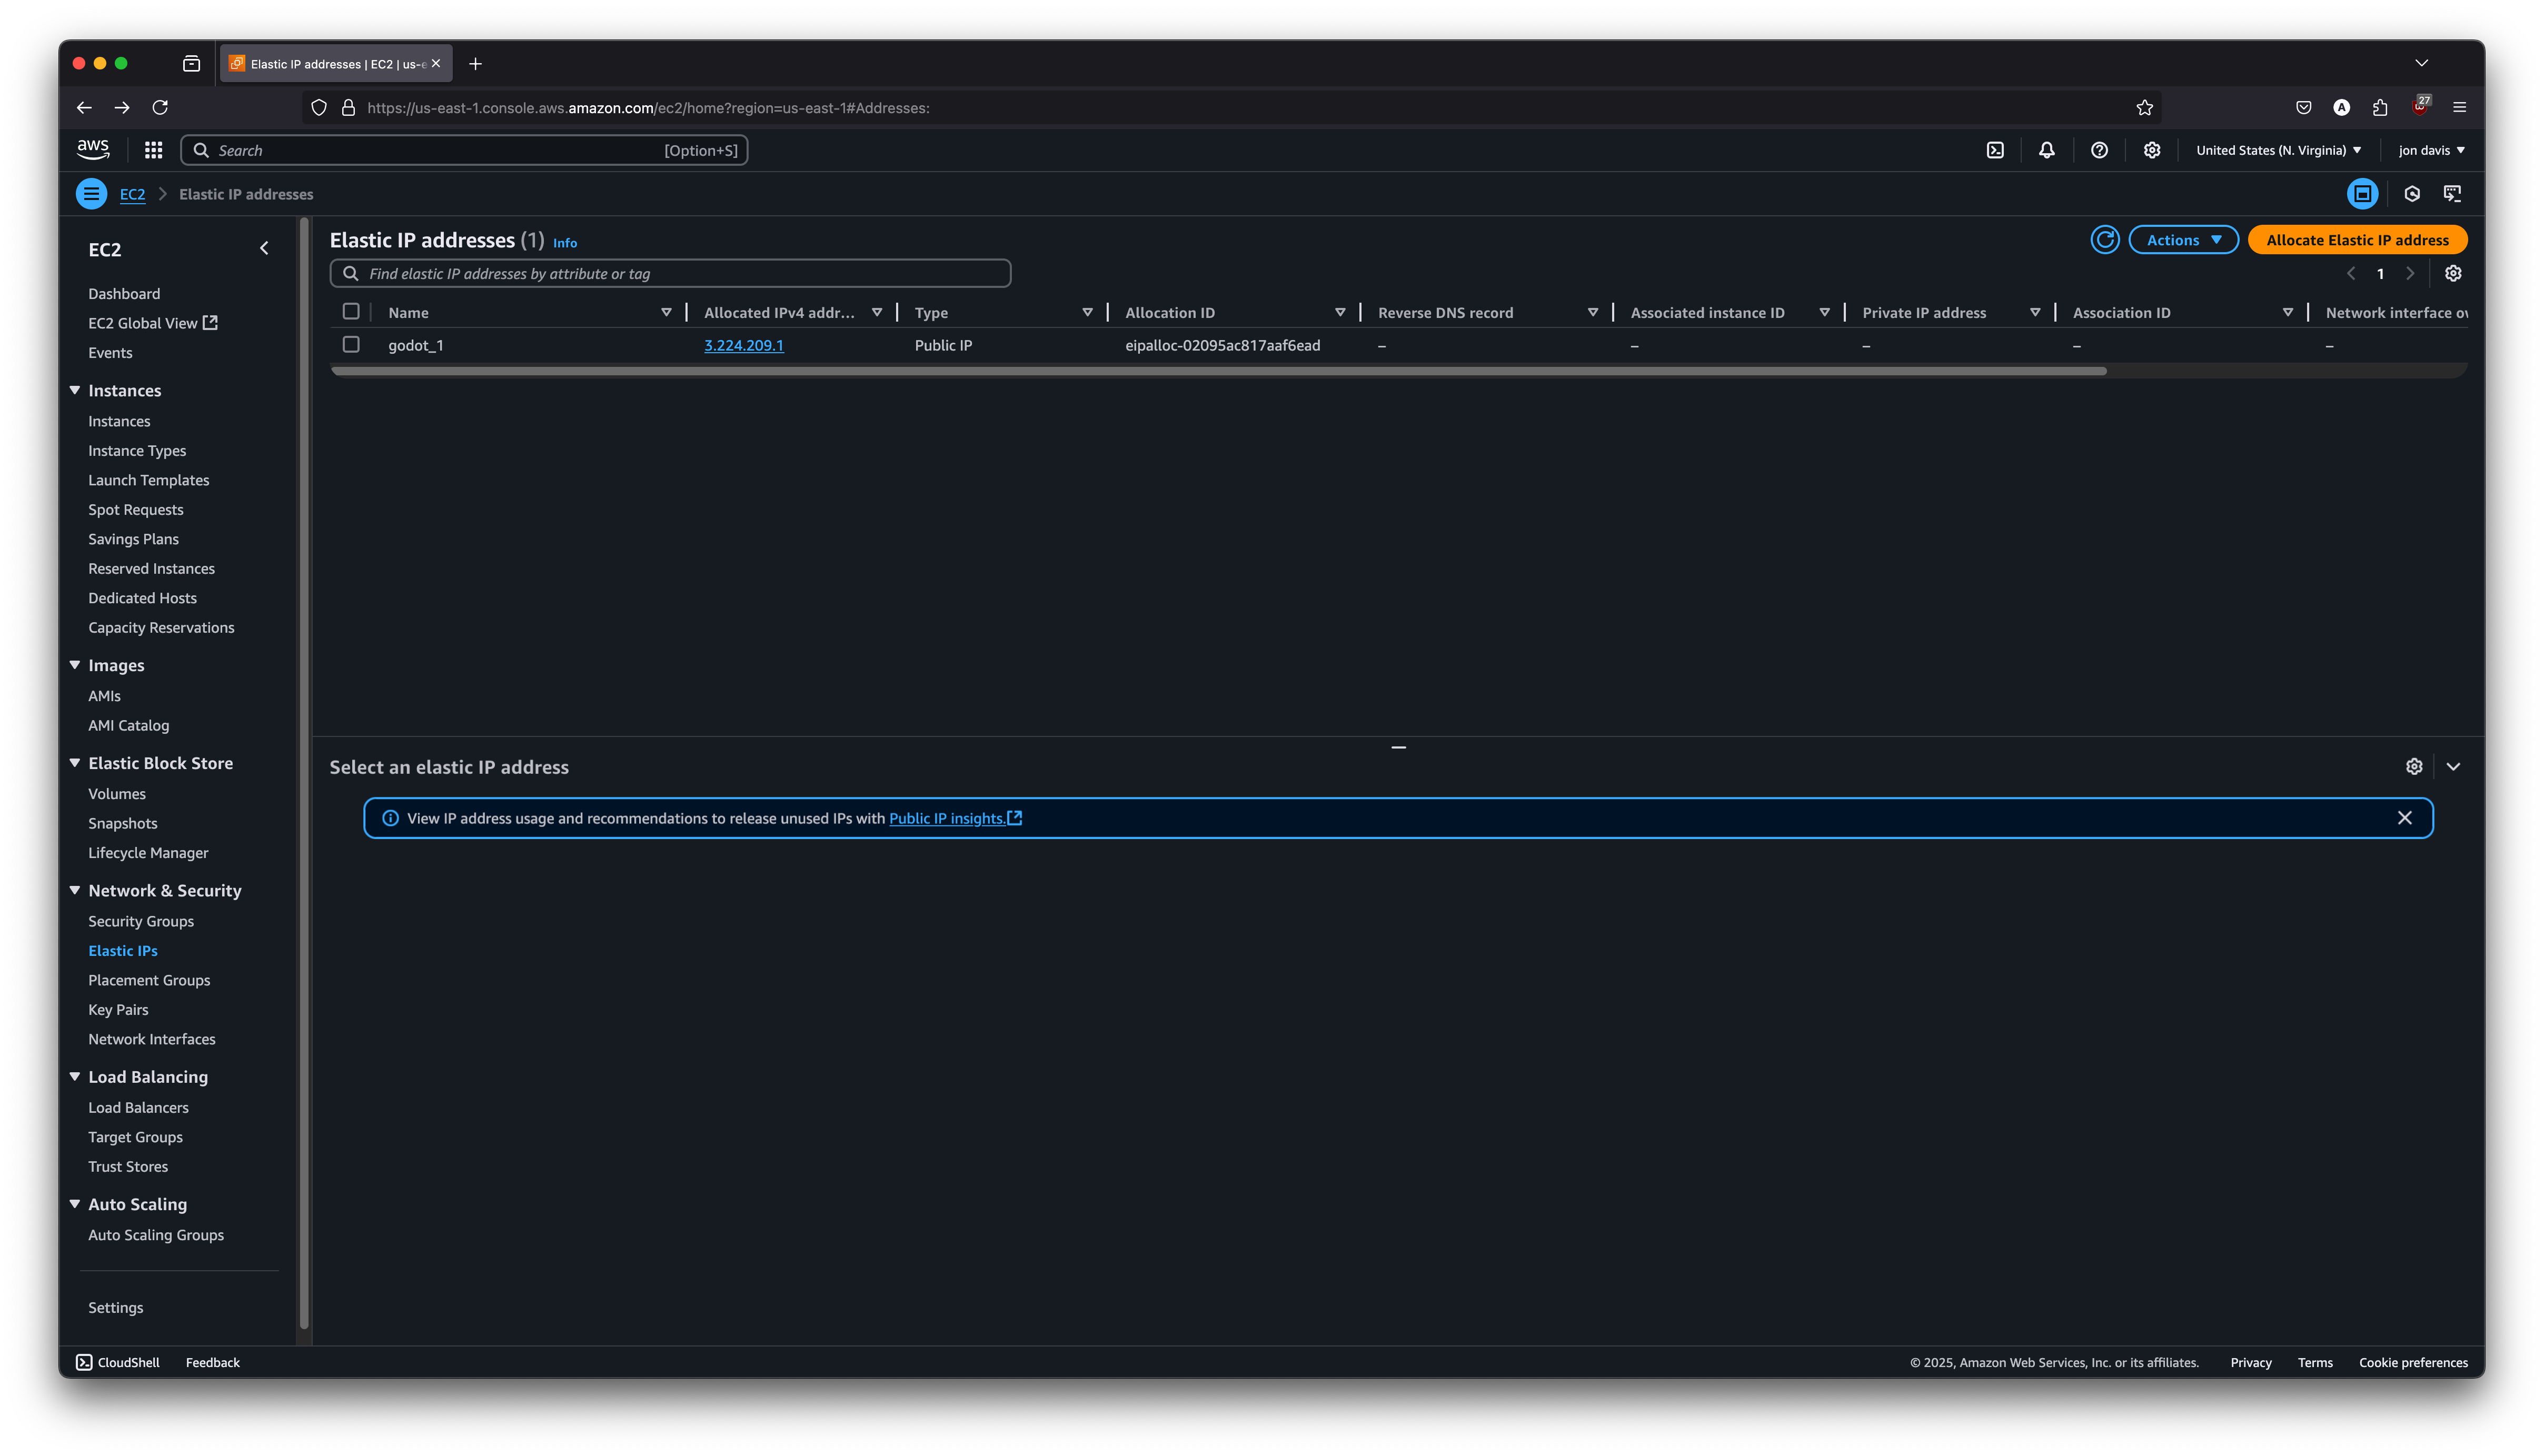
Task: Refresh the Elastic IP addresses table
Action: 2104,240
